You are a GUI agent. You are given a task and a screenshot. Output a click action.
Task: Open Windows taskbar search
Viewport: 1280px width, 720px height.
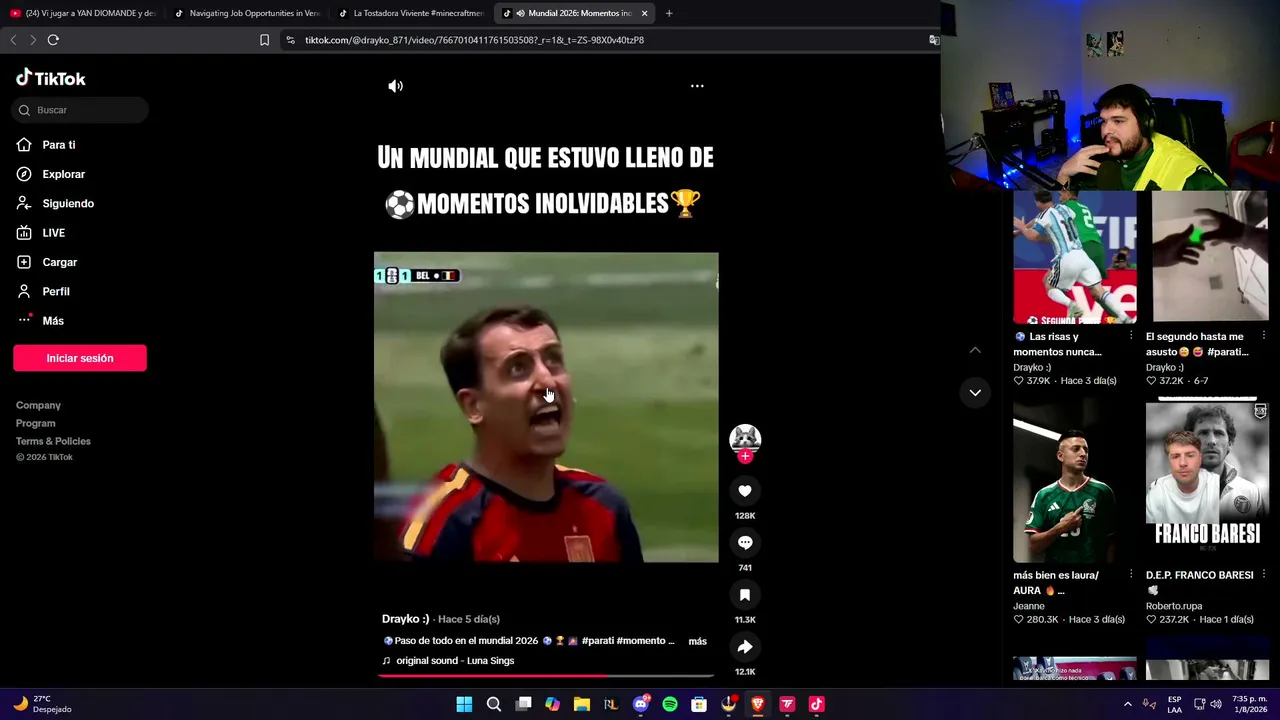tap(494, 704)
